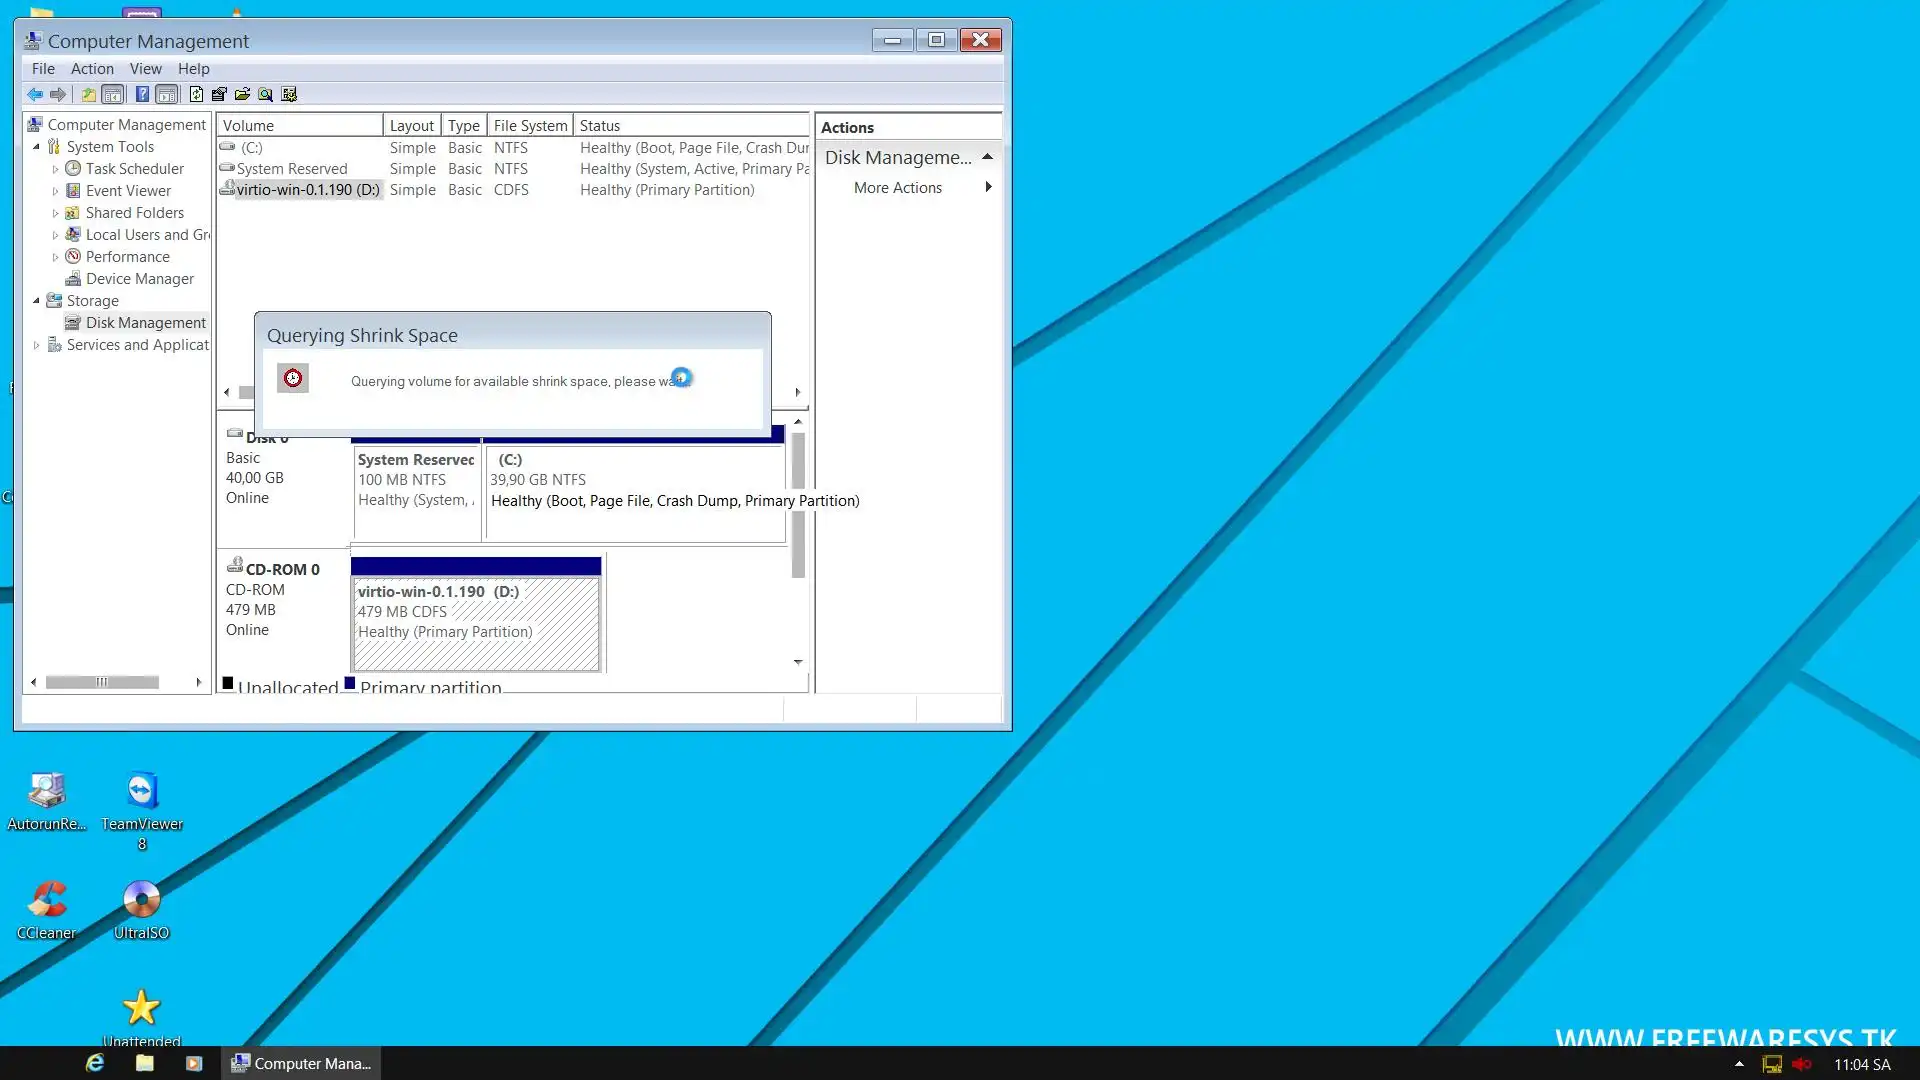Open Internet Explorer from the taskbar

pos(95,1063)
